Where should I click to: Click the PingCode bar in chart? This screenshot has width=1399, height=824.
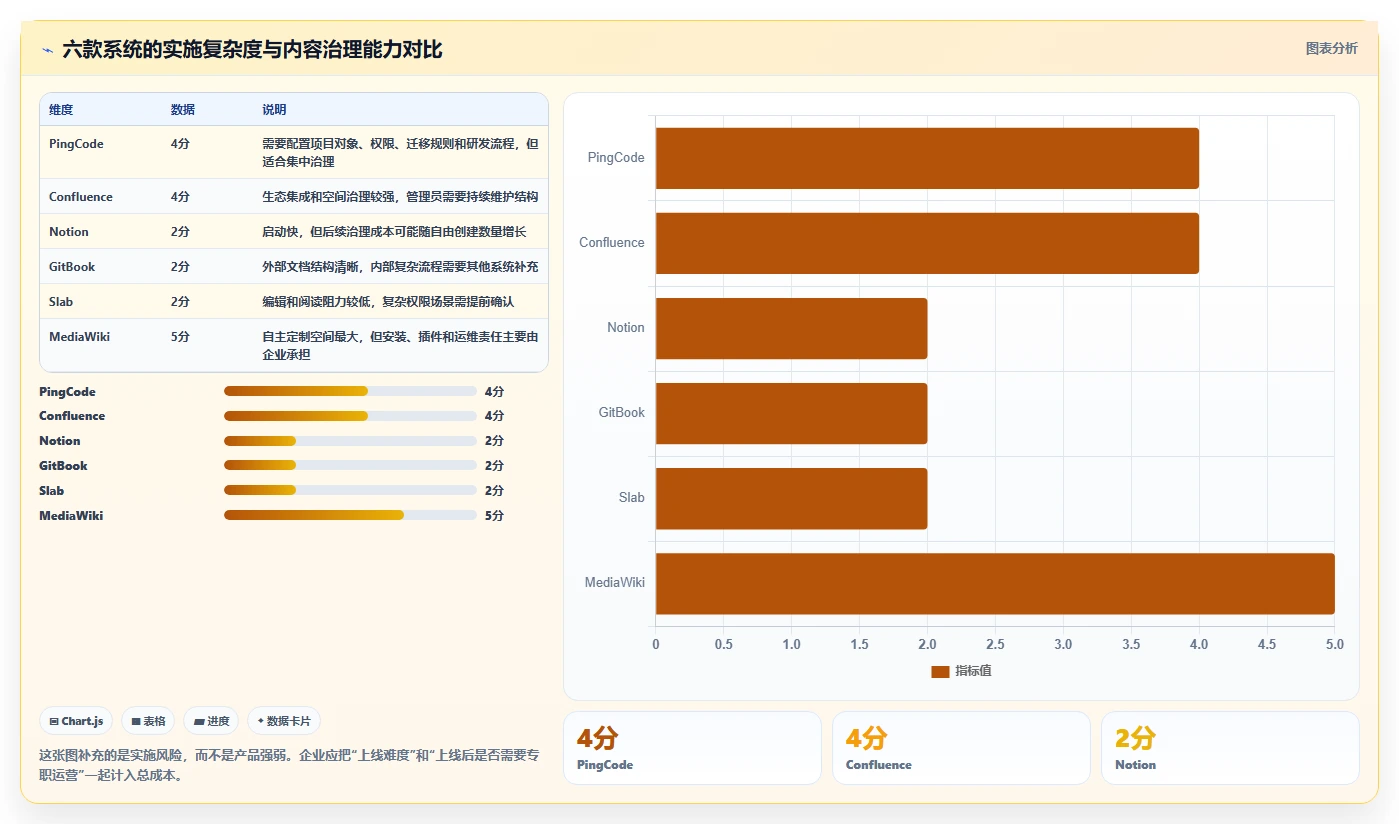[x=927, y=158]
